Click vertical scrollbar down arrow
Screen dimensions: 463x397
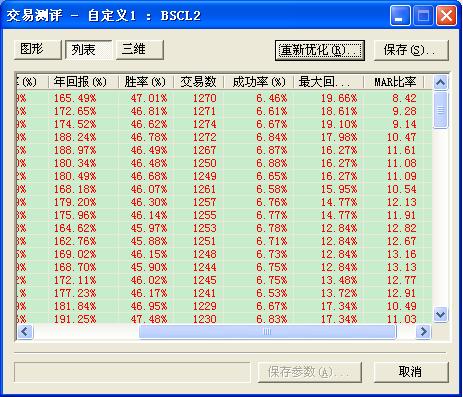pyautogui.click(x=441, y=314)
